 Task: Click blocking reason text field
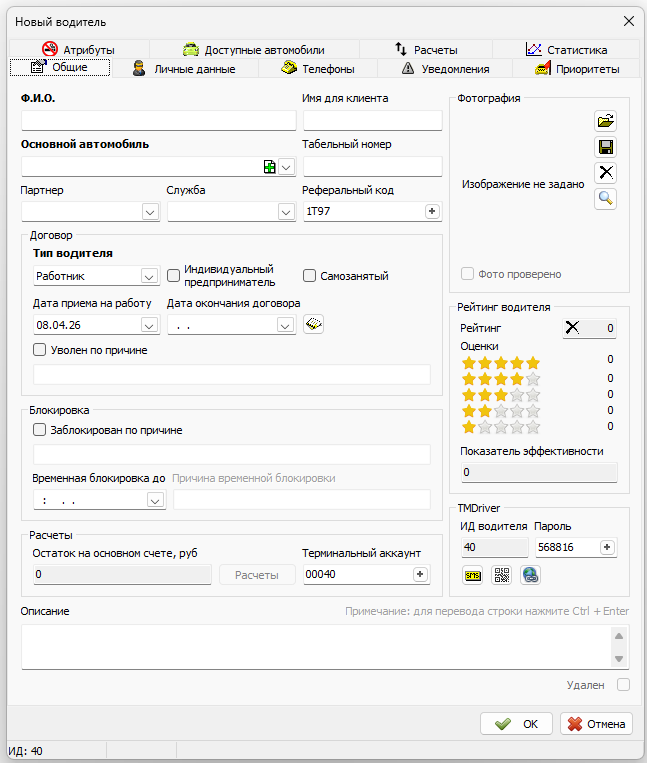pos(232,454)
